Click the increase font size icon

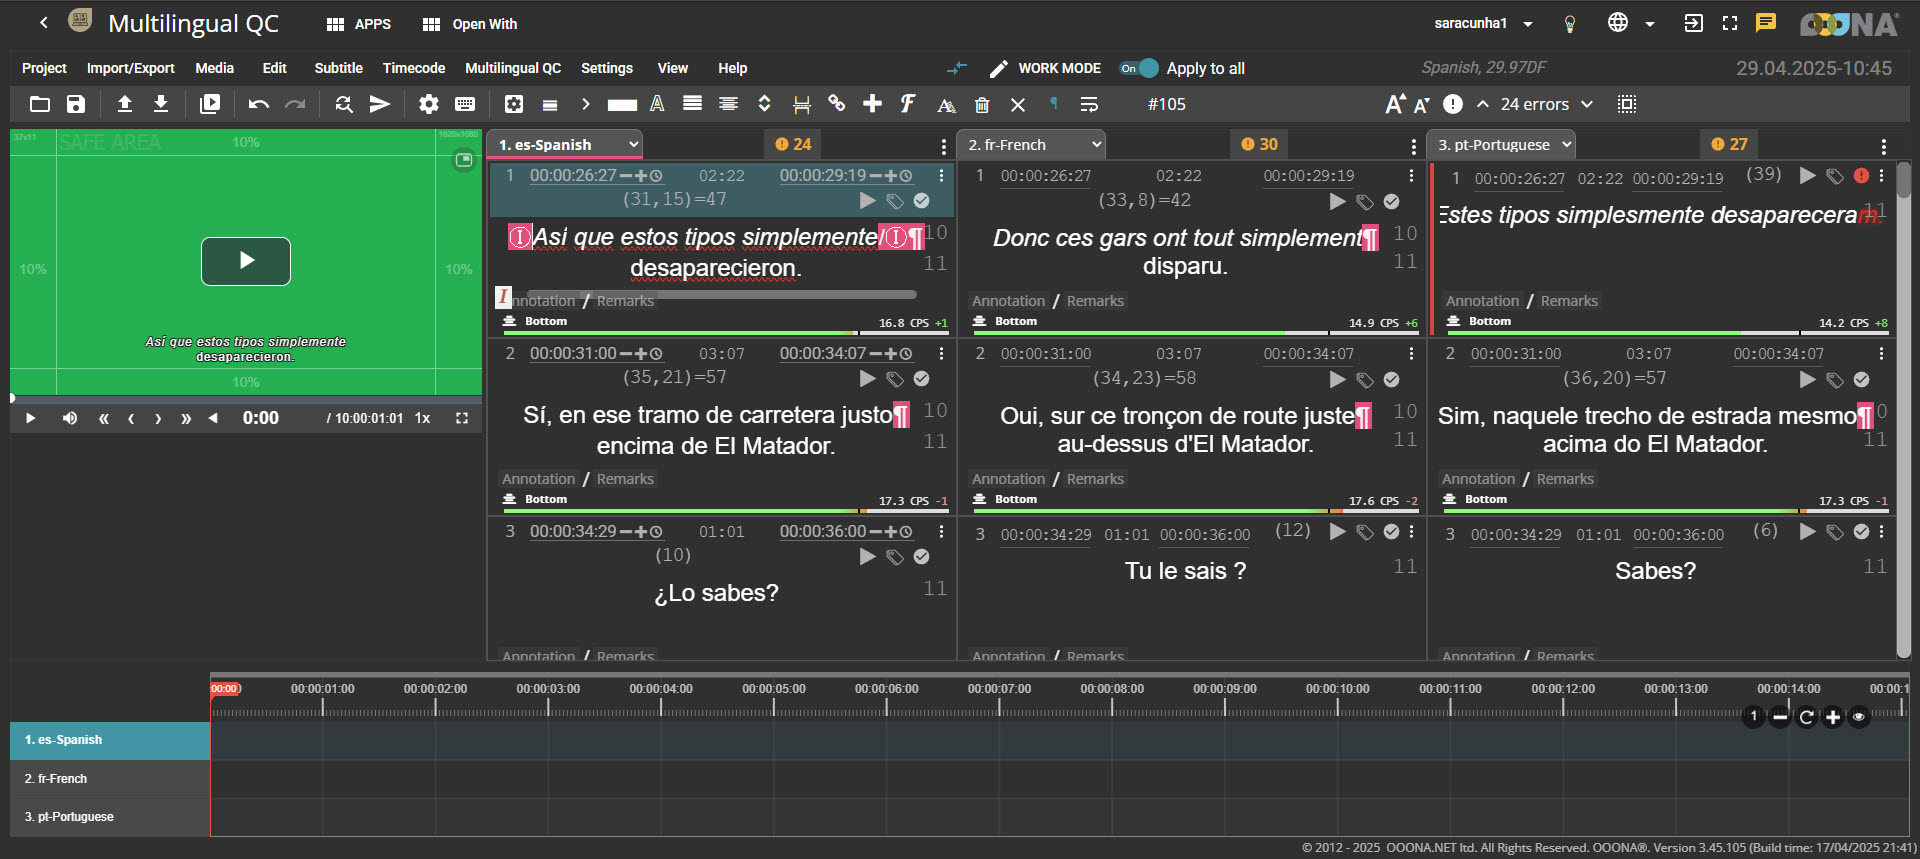[1395, 104]
